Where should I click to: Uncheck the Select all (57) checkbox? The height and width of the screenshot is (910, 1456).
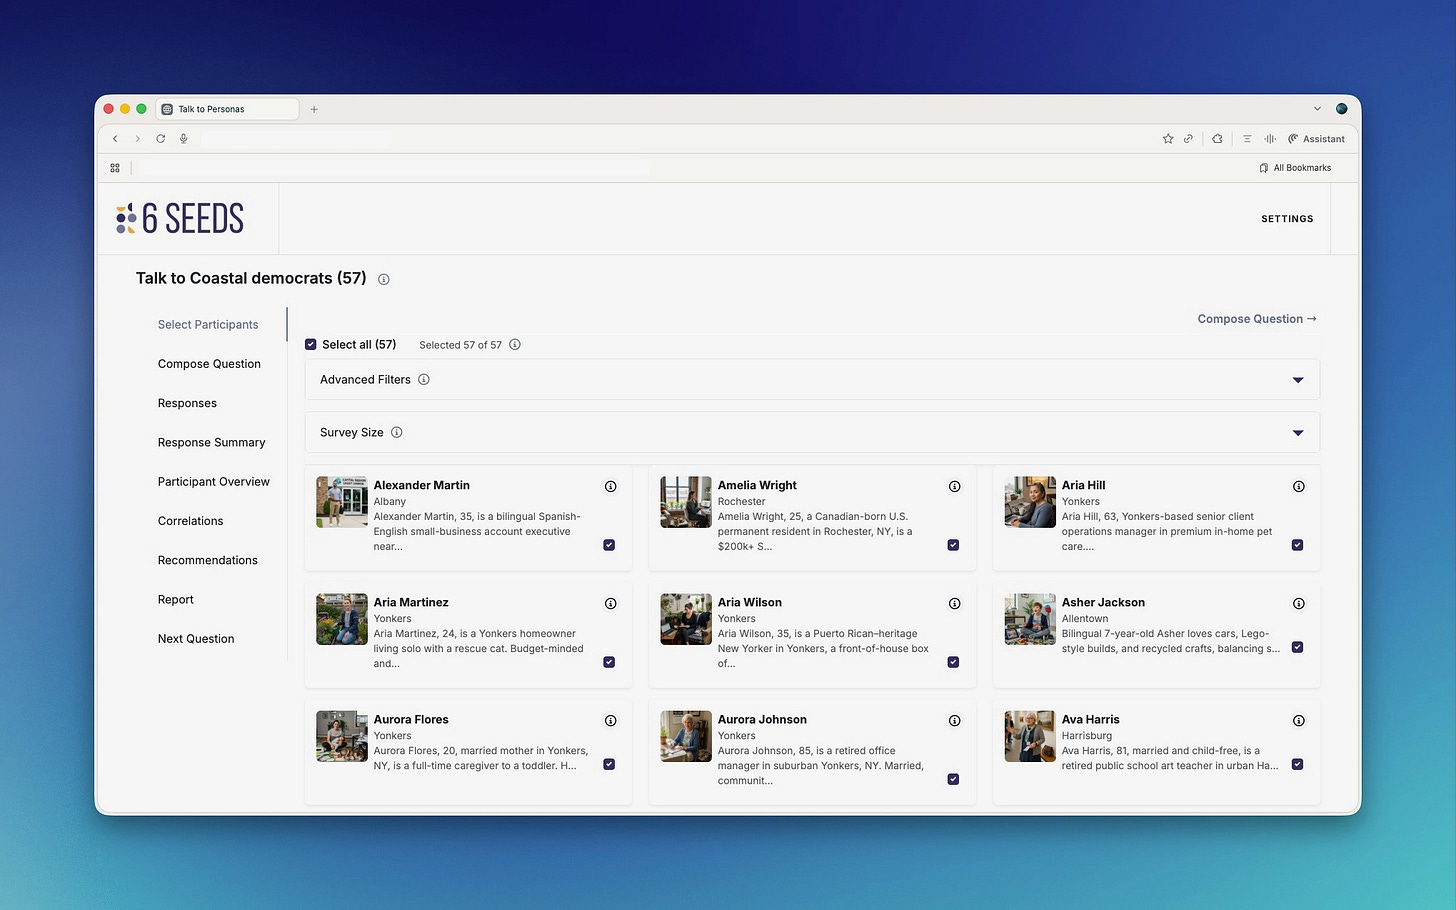click(x=311, y=345)
